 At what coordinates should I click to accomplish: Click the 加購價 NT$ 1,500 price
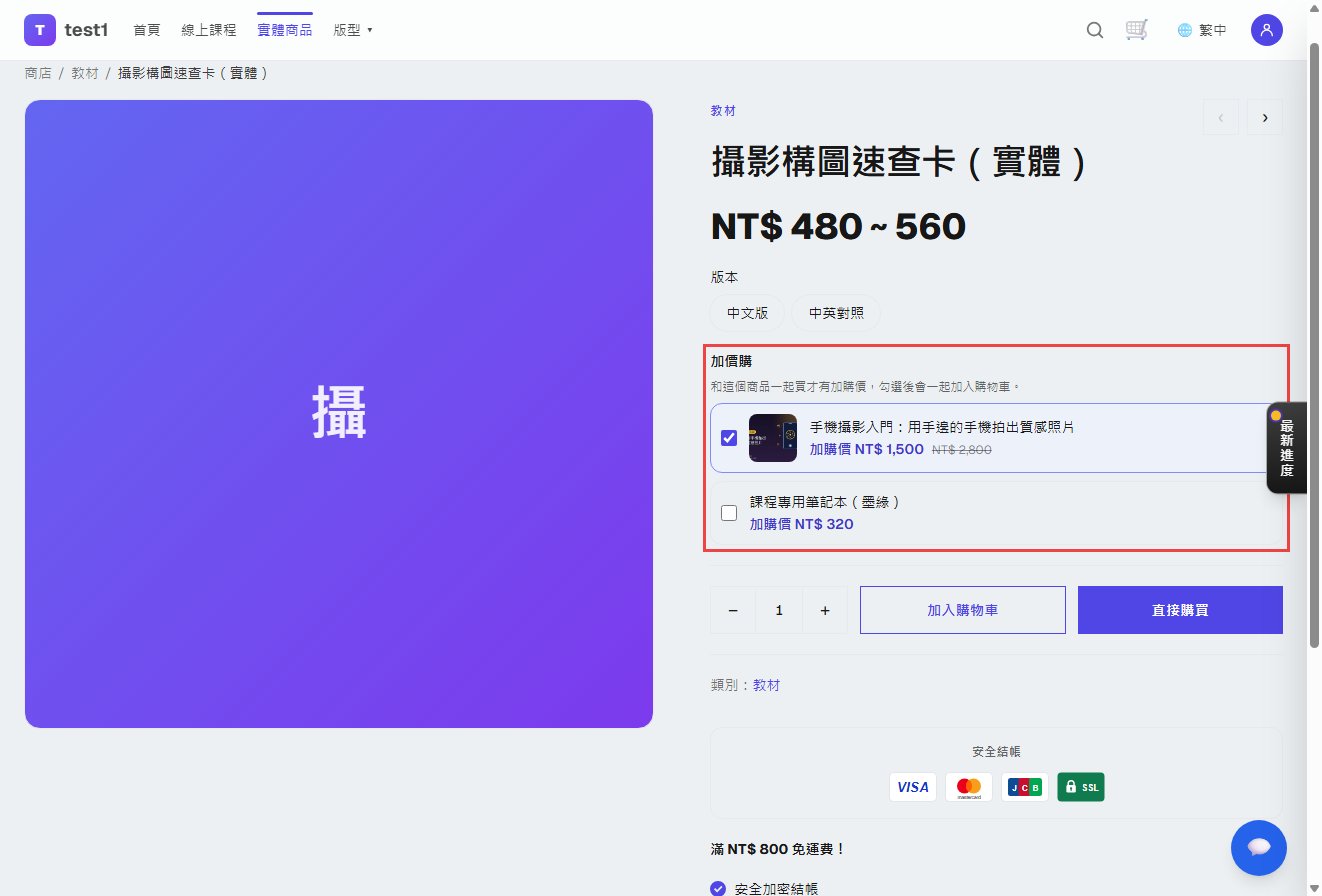(867, 449)
